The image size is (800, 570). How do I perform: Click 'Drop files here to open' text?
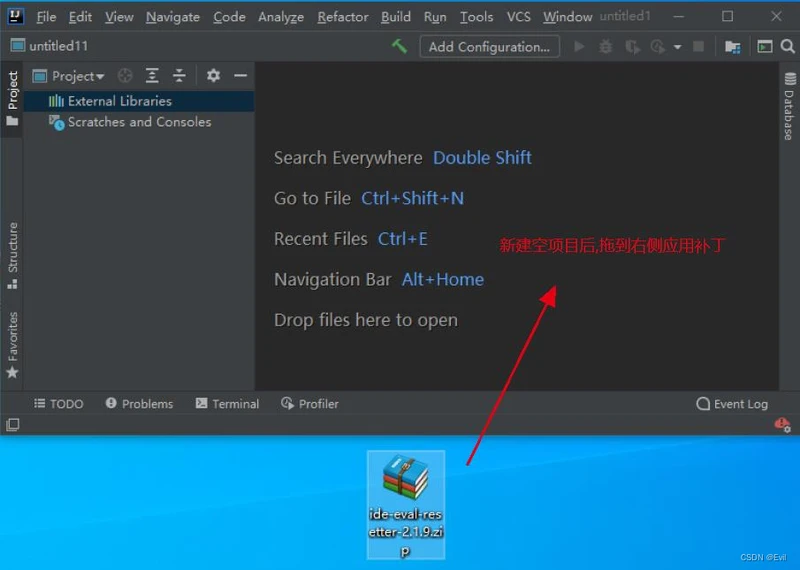coord(366,320)
